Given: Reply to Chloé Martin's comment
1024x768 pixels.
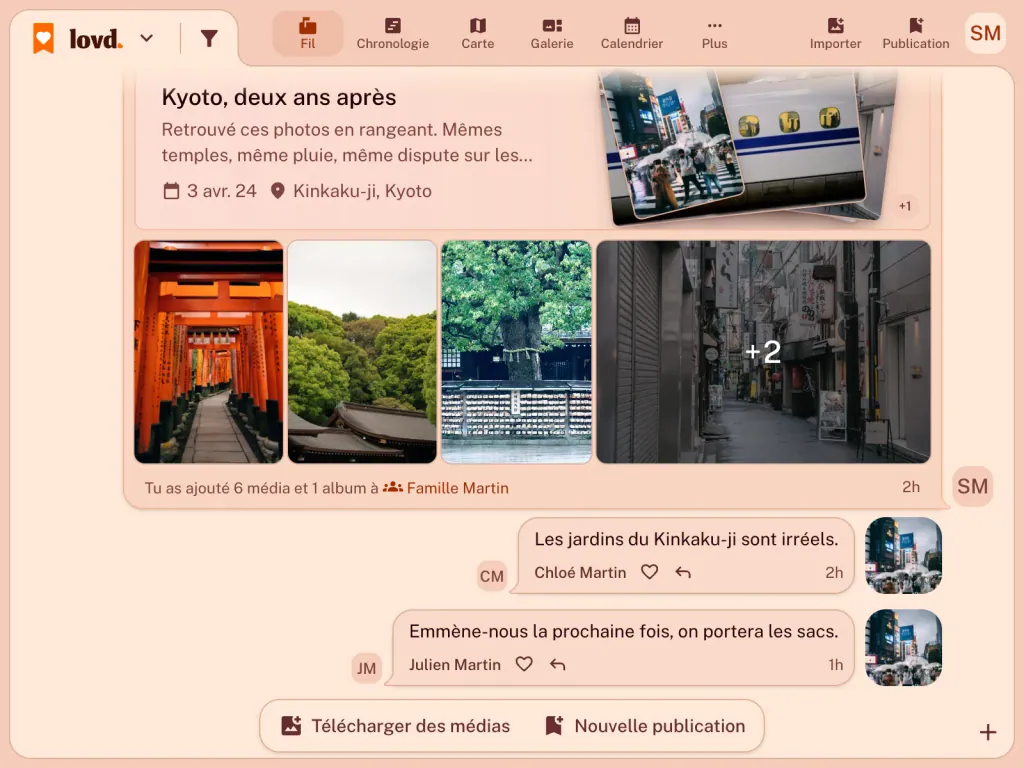Looking at the screenshot, I should click(683, 573).
